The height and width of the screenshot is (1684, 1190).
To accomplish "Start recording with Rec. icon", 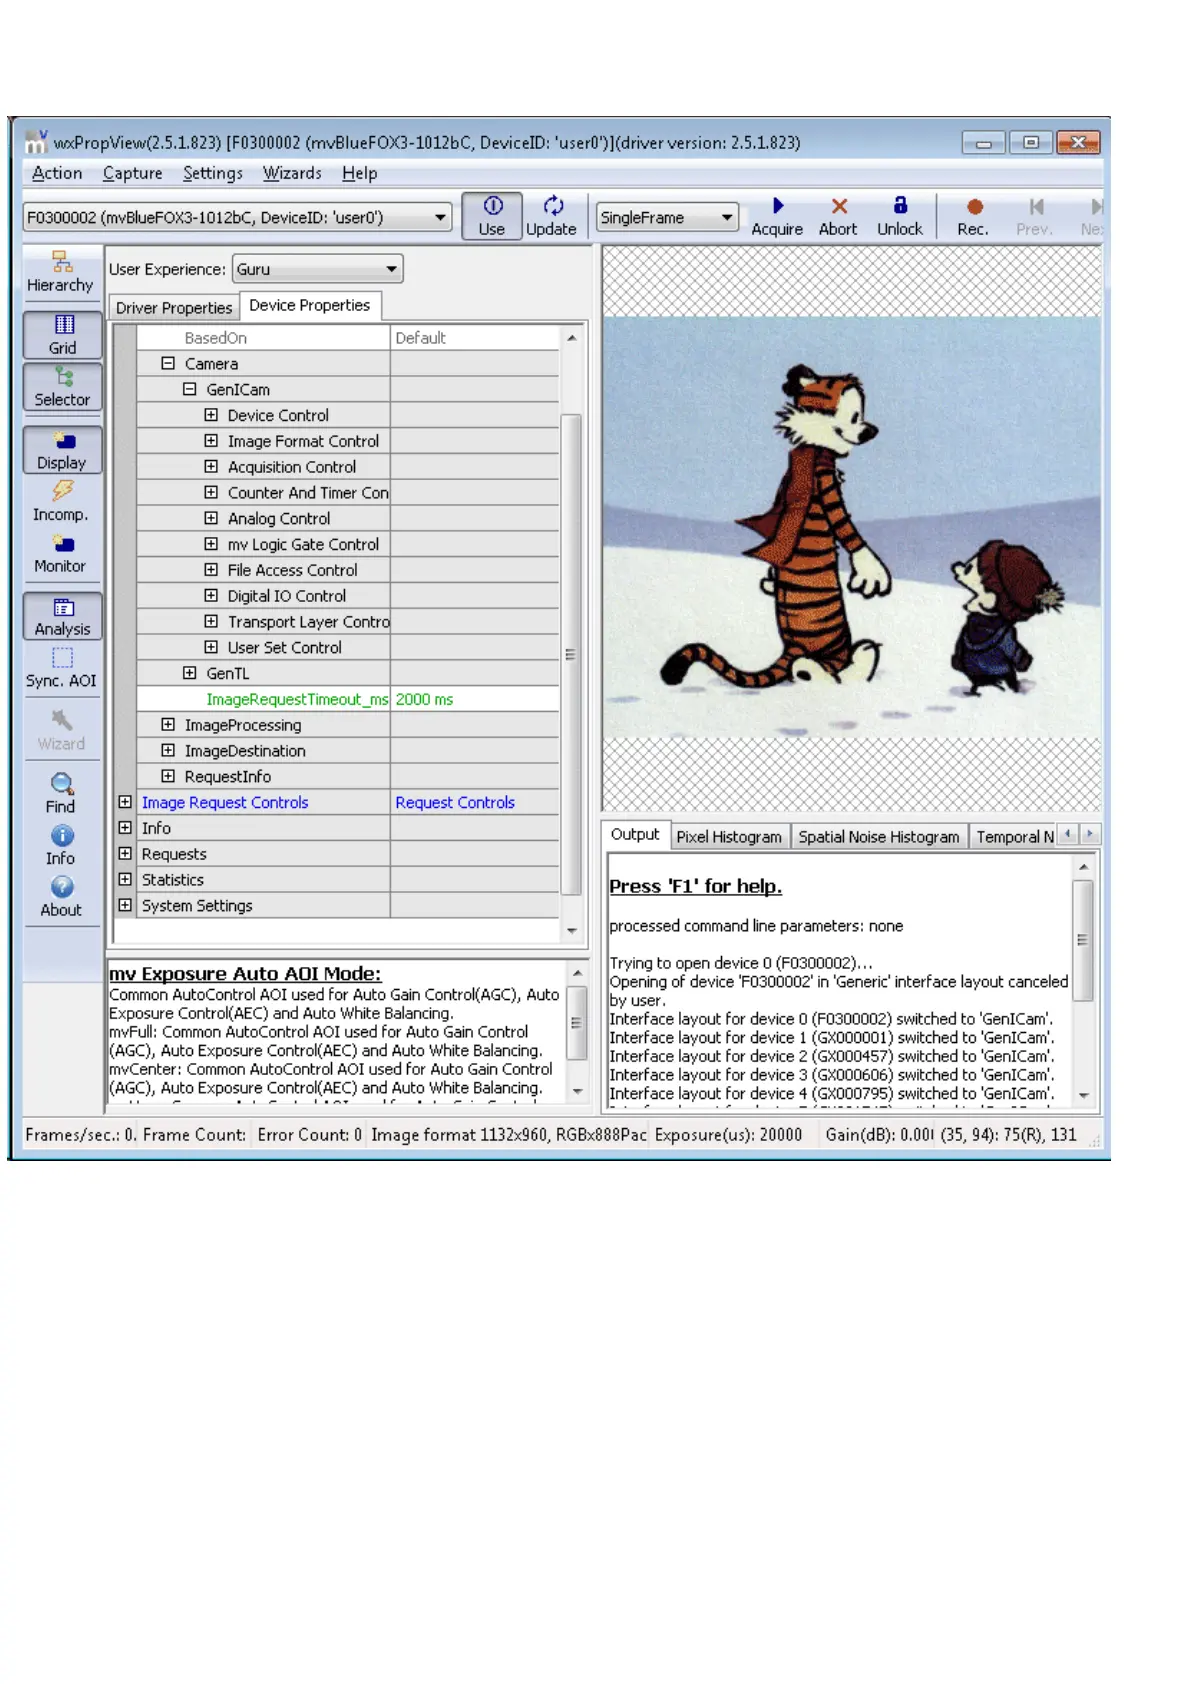I will tap(973, 216).
